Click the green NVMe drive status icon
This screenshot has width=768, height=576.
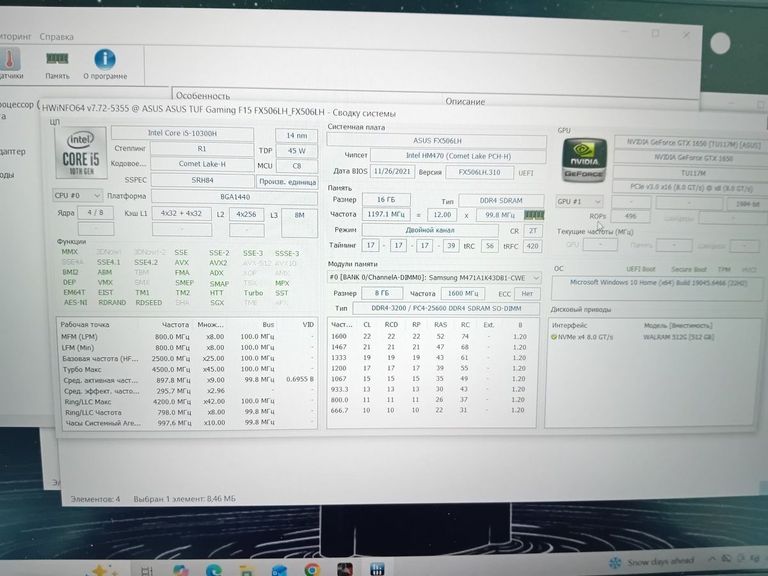pyautogui.click(x=554, y=336)
